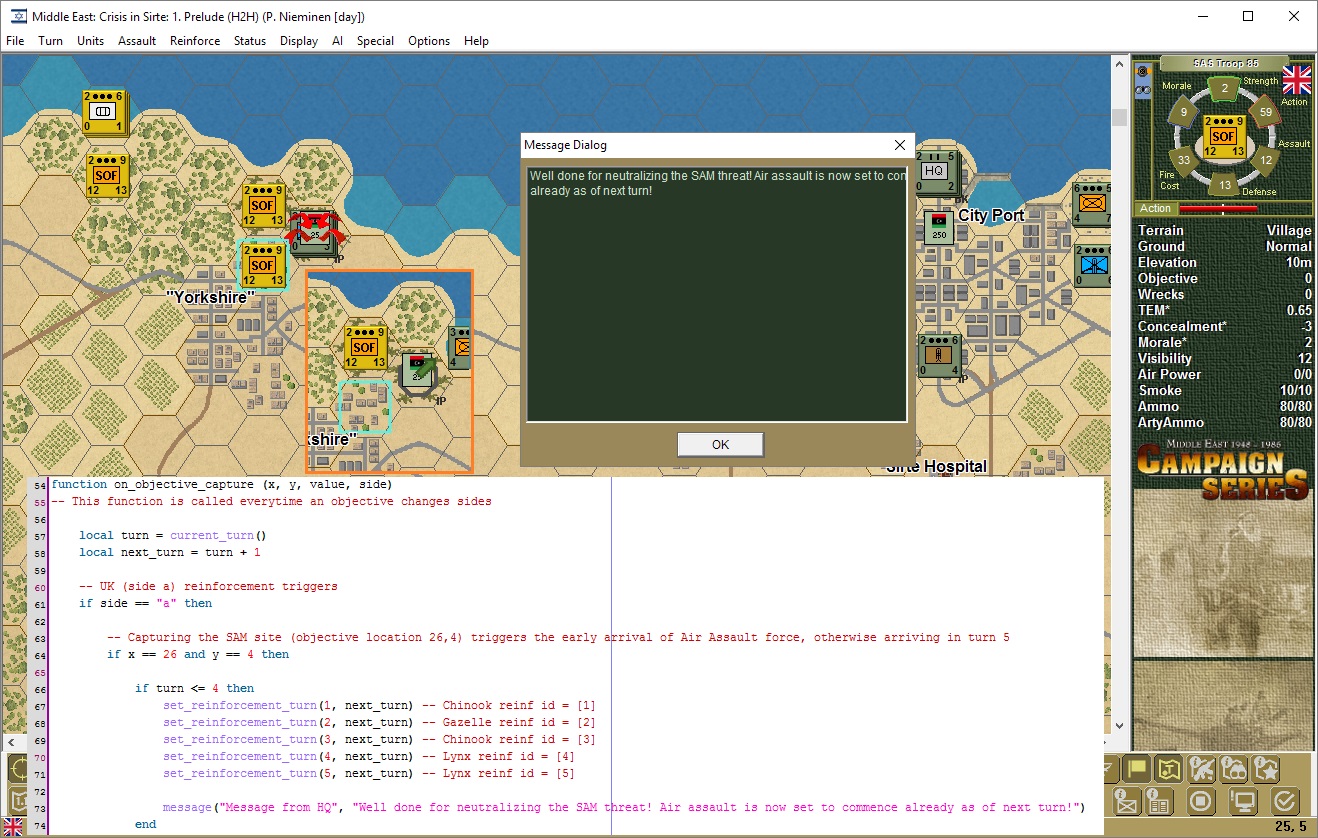Open the File menu
Viewport: 1318px width, 838px height.
[x=15, y=41]
